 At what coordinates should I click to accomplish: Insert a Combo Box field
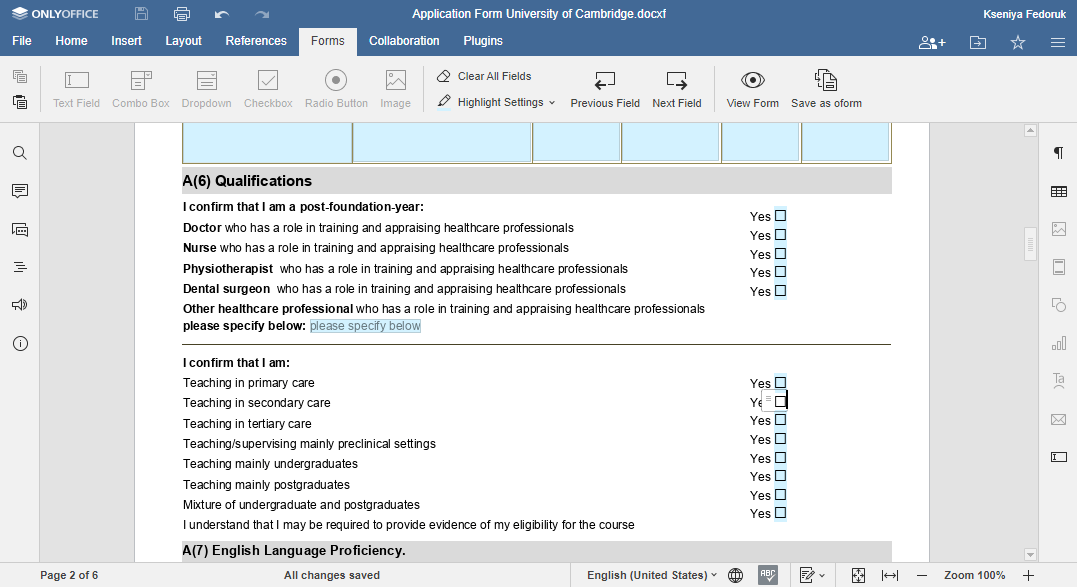tap(141, 89)
